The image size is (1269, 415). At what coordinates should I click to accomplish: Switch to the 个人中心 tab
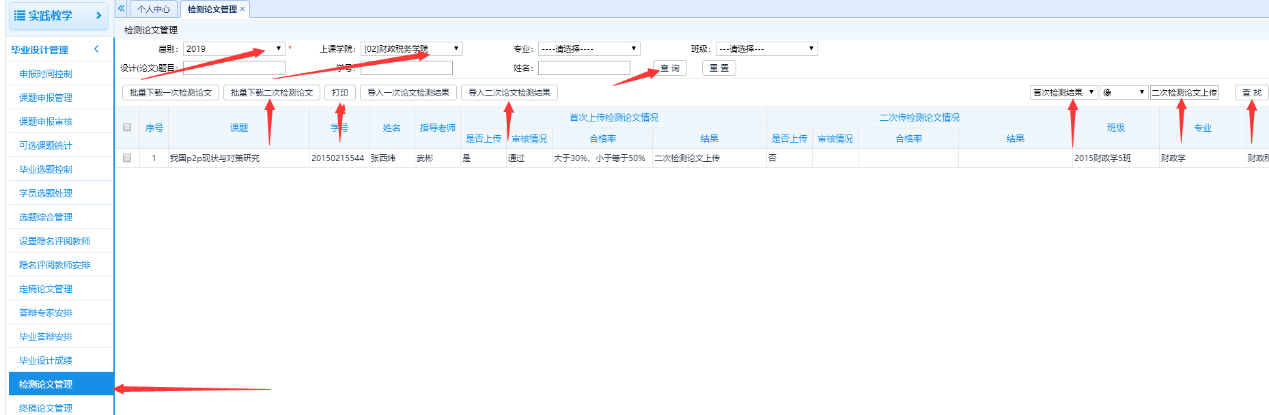point(153,9)
